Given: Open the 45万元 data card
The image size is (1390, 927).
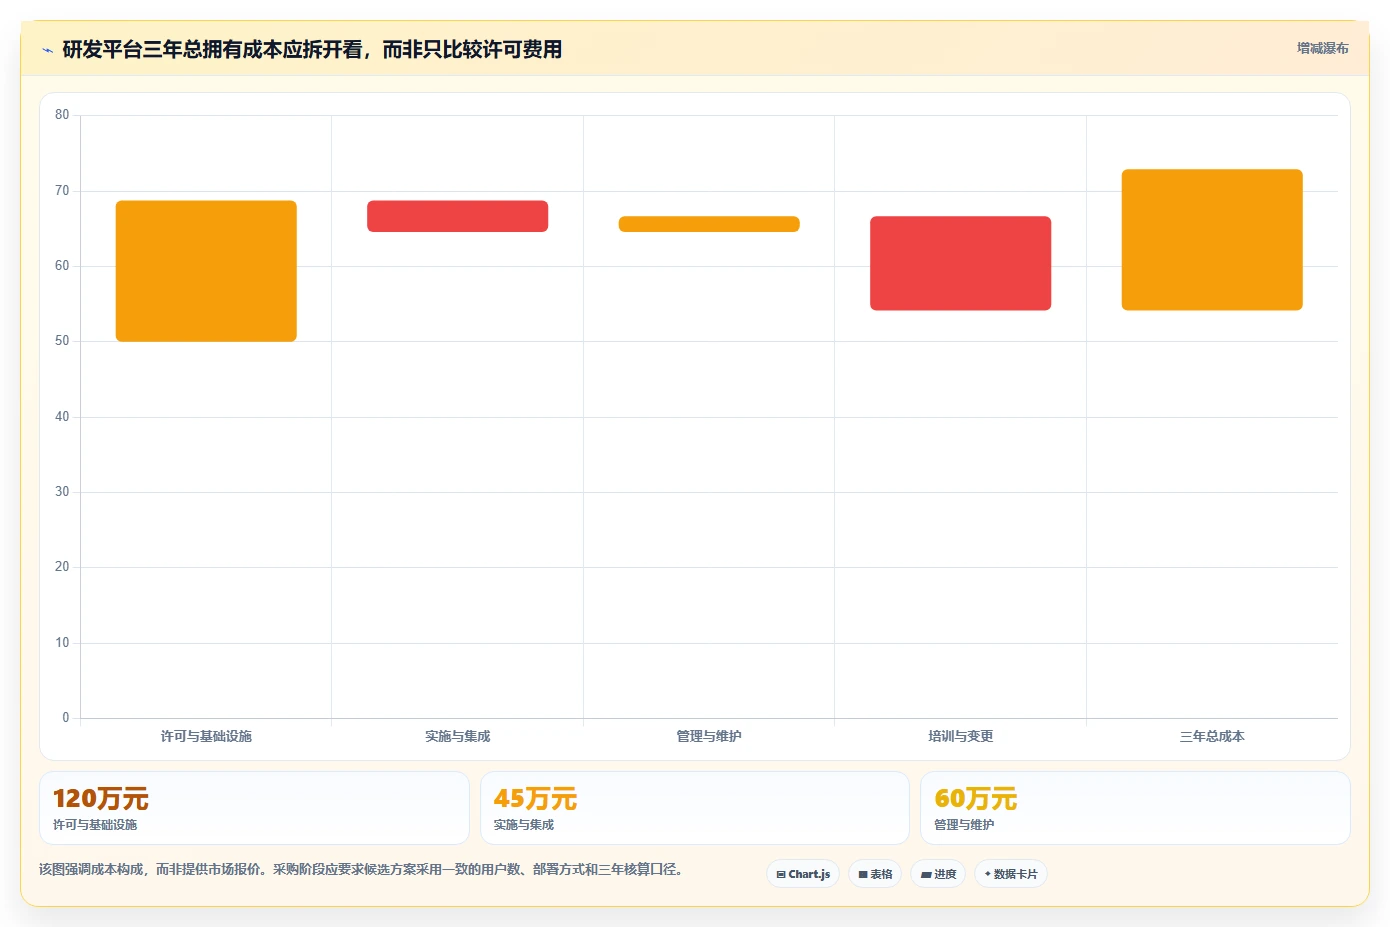Looking at the screenshot, I should pyautogui.click(x=695, y=808).
